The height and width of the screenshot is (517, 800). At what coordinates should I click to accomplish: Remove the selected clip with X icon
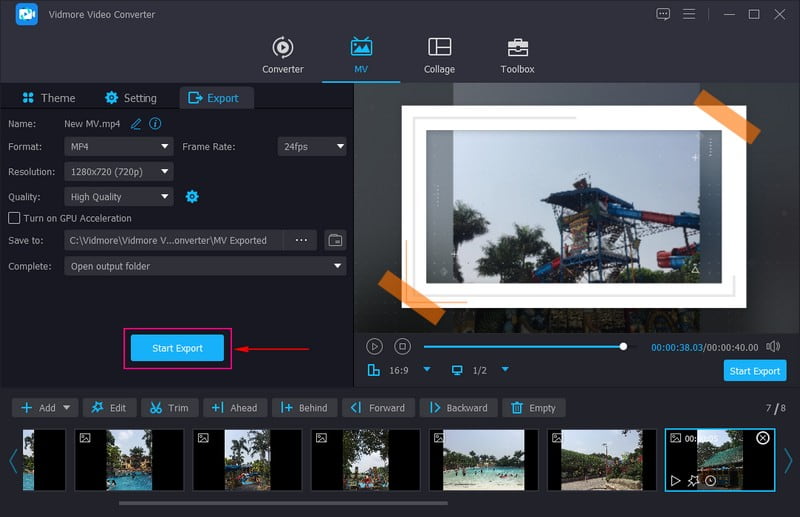click(x=763, y=439)
